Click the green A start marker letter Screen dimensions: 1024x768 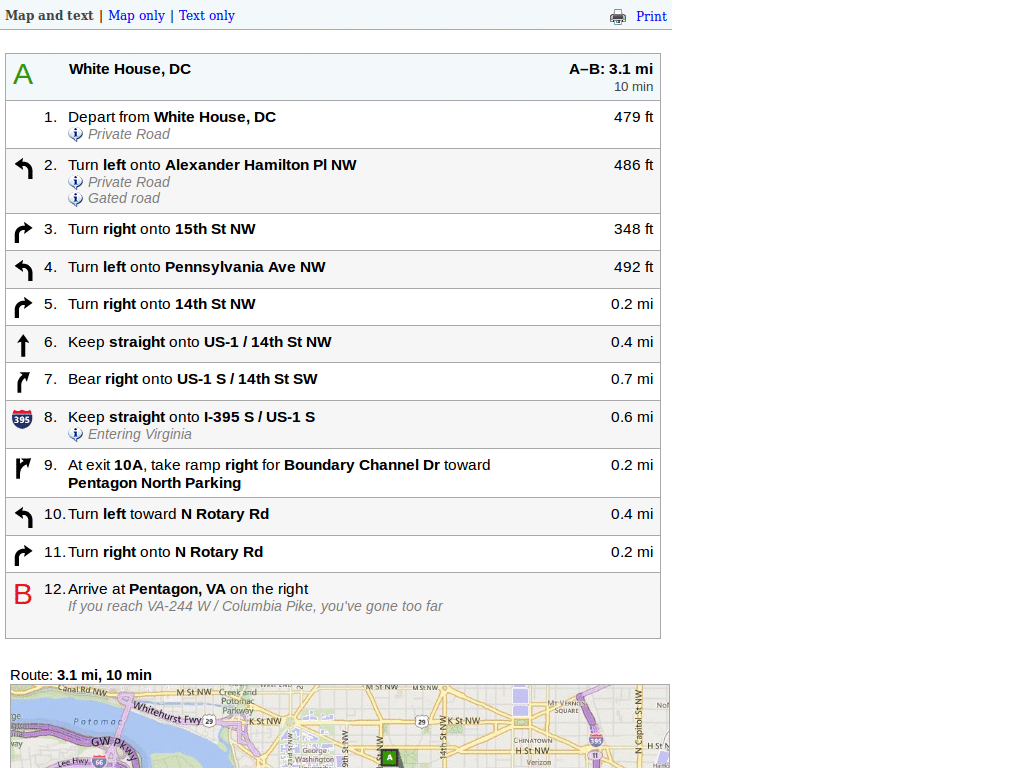pos(23,74)
